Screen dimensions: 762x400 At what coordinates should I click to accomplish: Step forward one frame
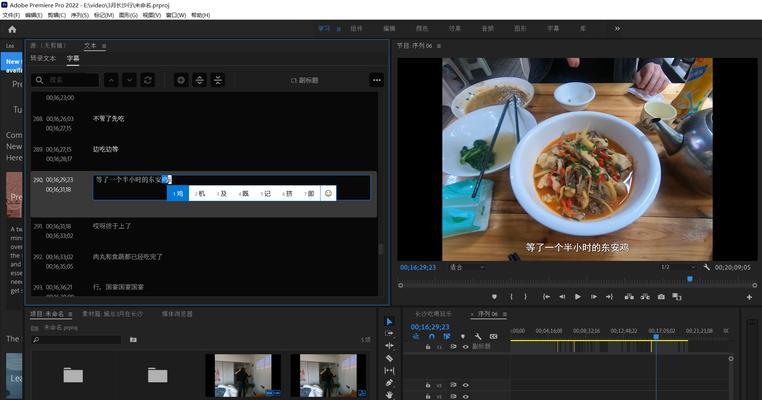(593, 296)
